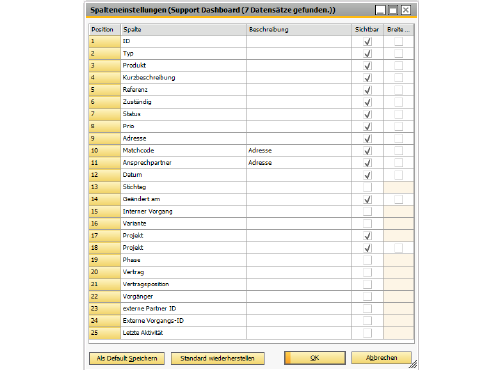
Task: Check Breite checkbox for the Typ row
Action: click(398, 53)
